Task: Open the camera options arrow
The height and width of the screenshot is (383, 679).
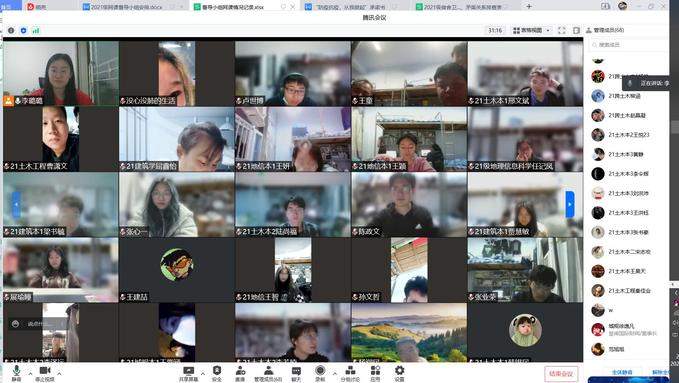Action: 59,373
